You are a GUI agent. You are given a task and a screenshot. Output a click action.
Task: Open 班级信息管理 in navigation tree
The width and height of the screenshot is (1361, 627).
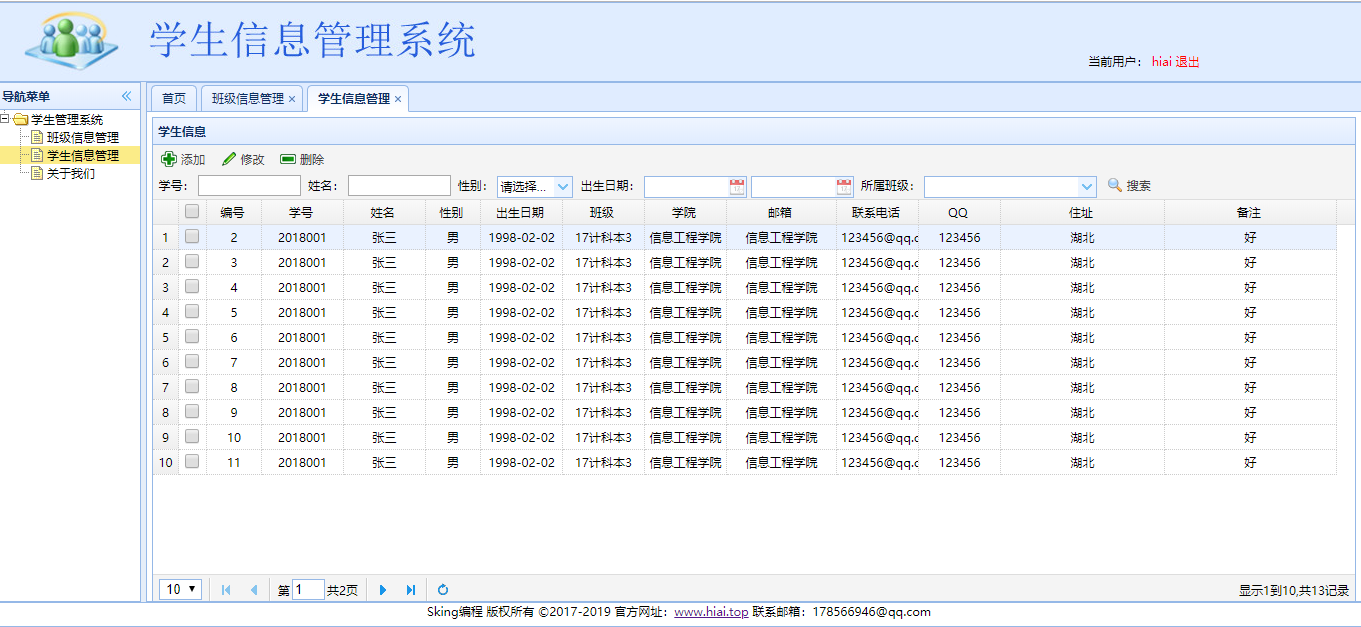pyautogui.click(x=83, y=138)
